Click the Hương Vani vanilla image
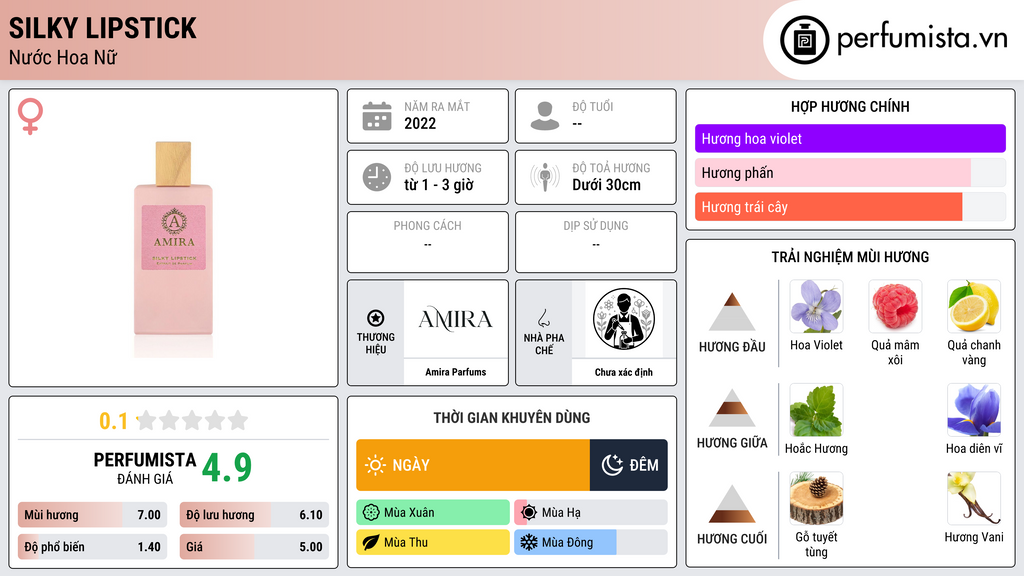 click(x=974, y=499)
